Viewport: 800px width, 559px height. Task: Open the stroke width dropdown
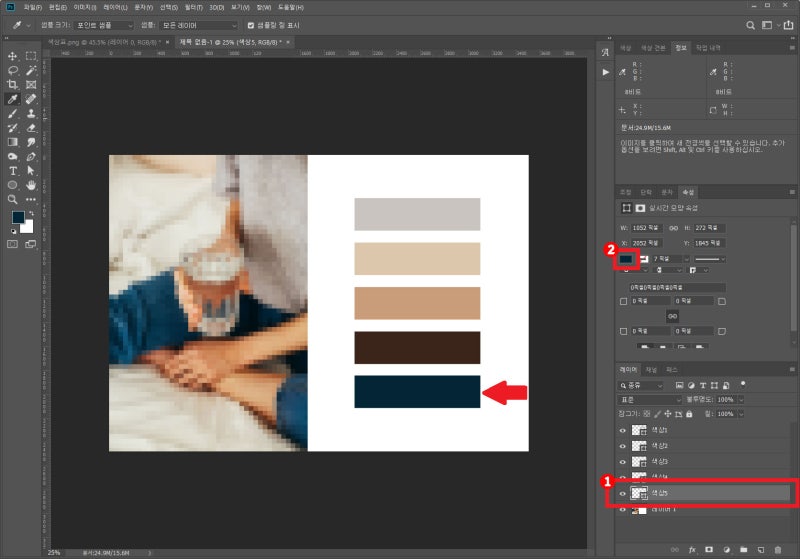click(x=686, y=259)
